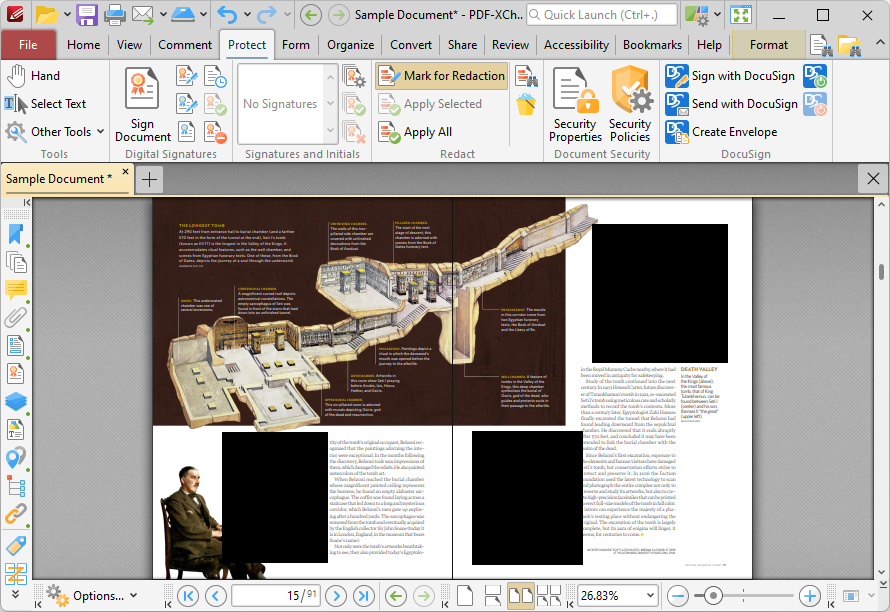Viewport: 890px width, 612px height.
Task: Select two pages facing layout
Action: [520, 596]
